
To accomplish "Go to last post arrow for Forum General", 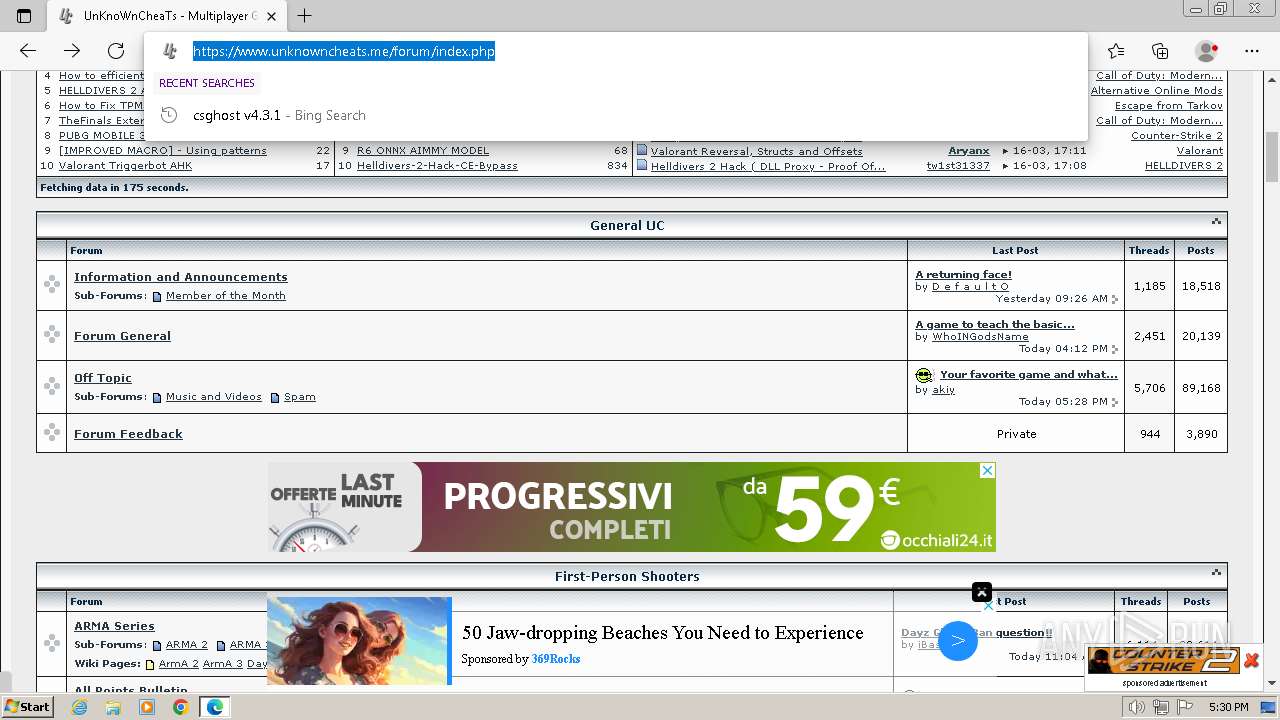I will click(x=1115, y=349).
